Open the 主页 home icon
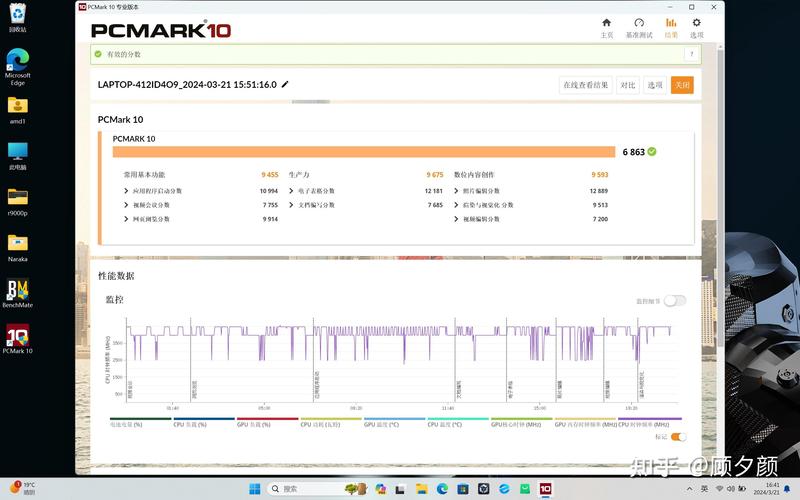 tap(606, 27)
